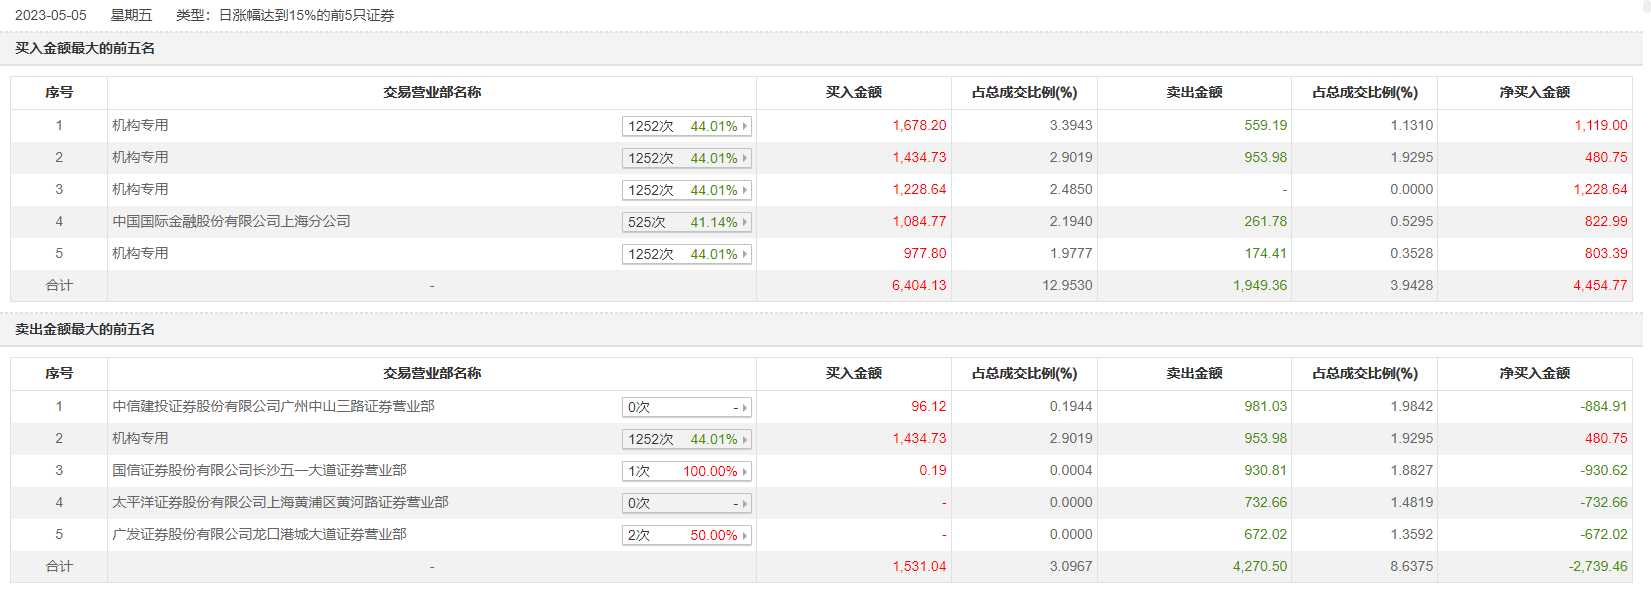The image size is (1651, 593).
Task: Open 中国国际金融股份有限公司上海分公司 branch link
Action: [231, 221]
